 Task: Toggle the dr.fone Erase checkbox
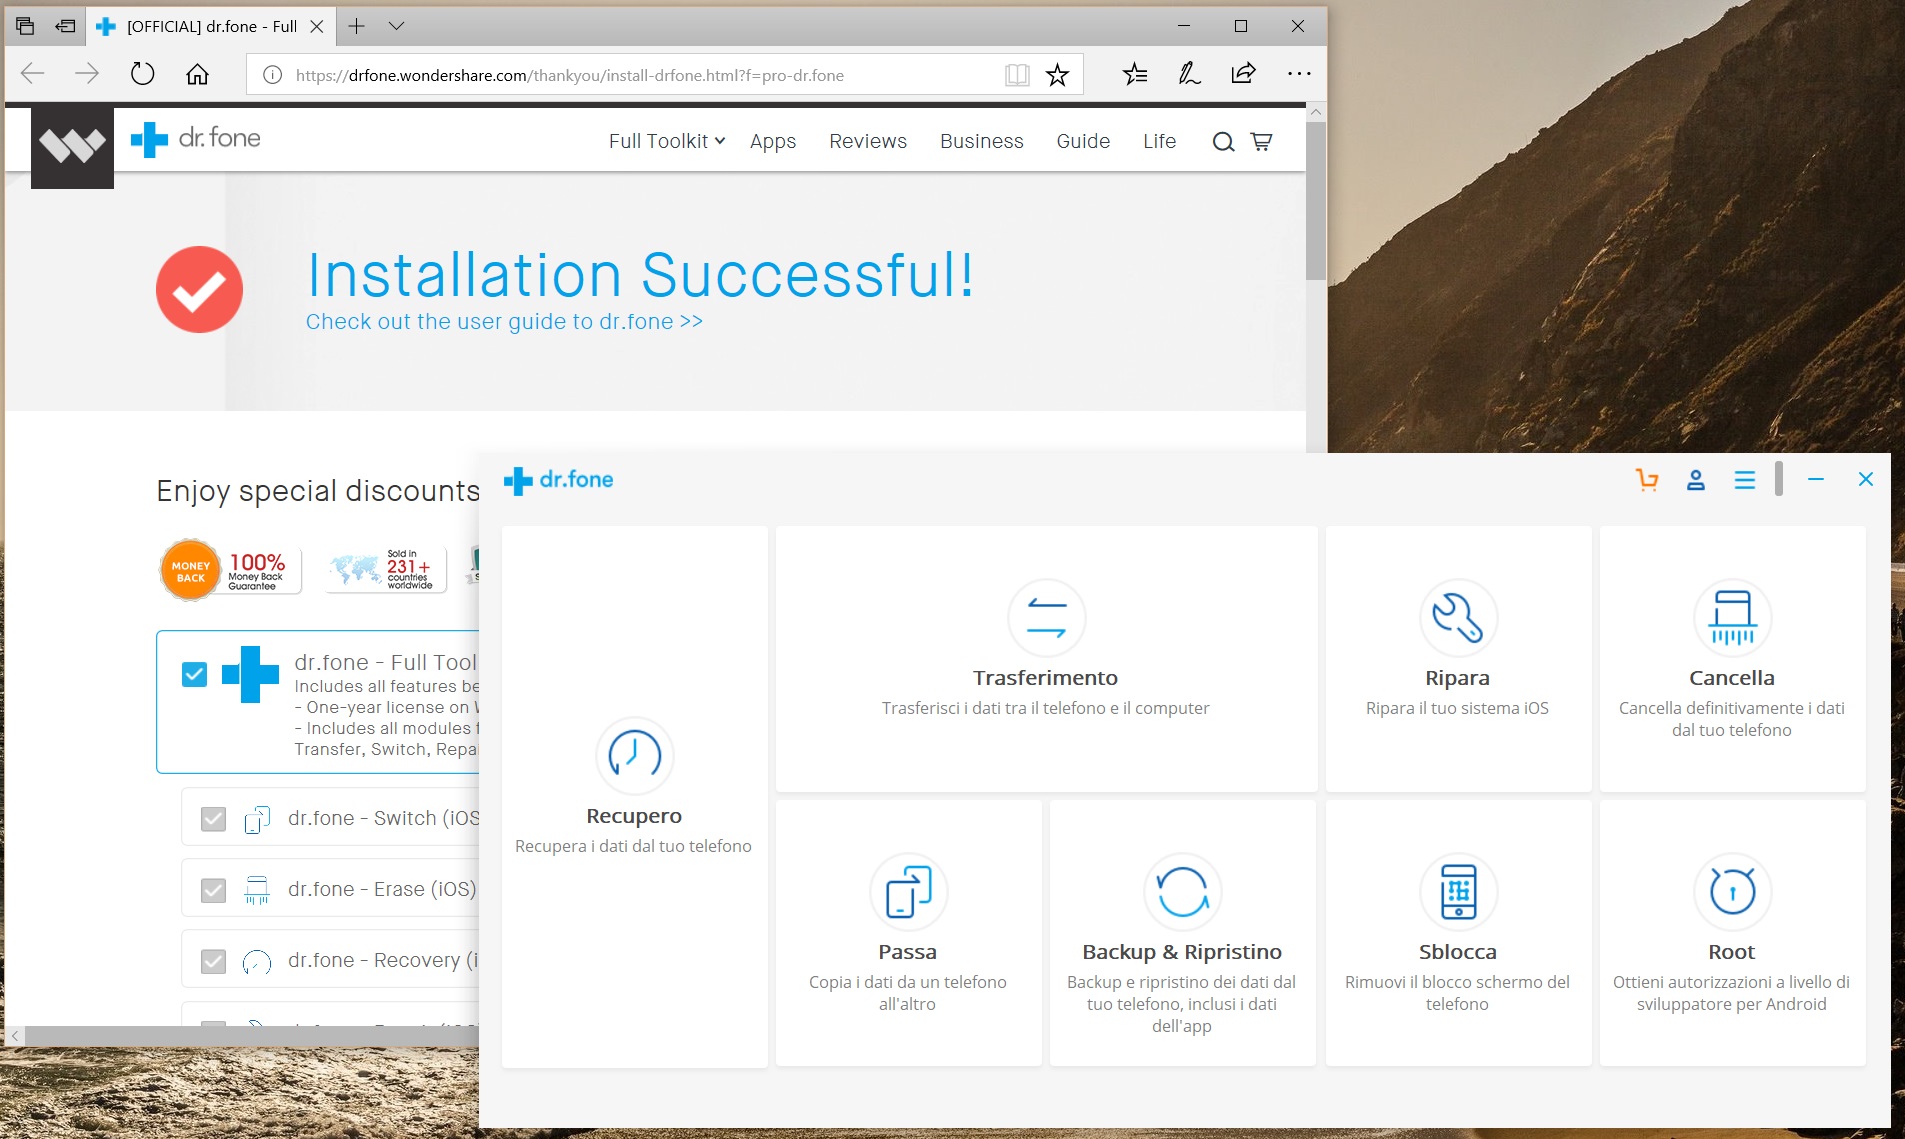coord(213,890)
